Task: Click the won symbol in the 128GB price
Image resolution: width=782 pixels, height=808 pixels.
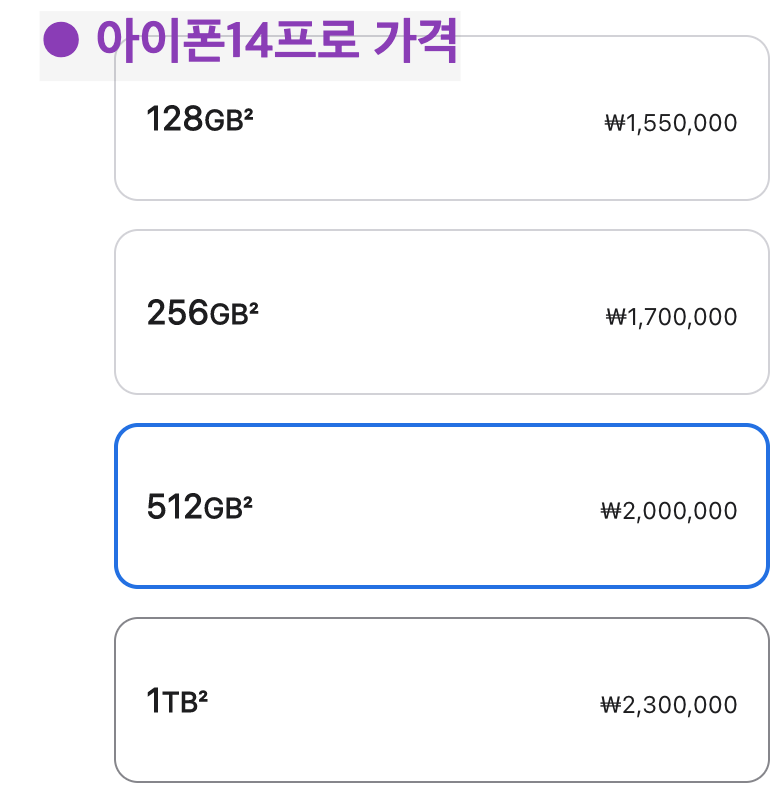Action: pos(615,123)
